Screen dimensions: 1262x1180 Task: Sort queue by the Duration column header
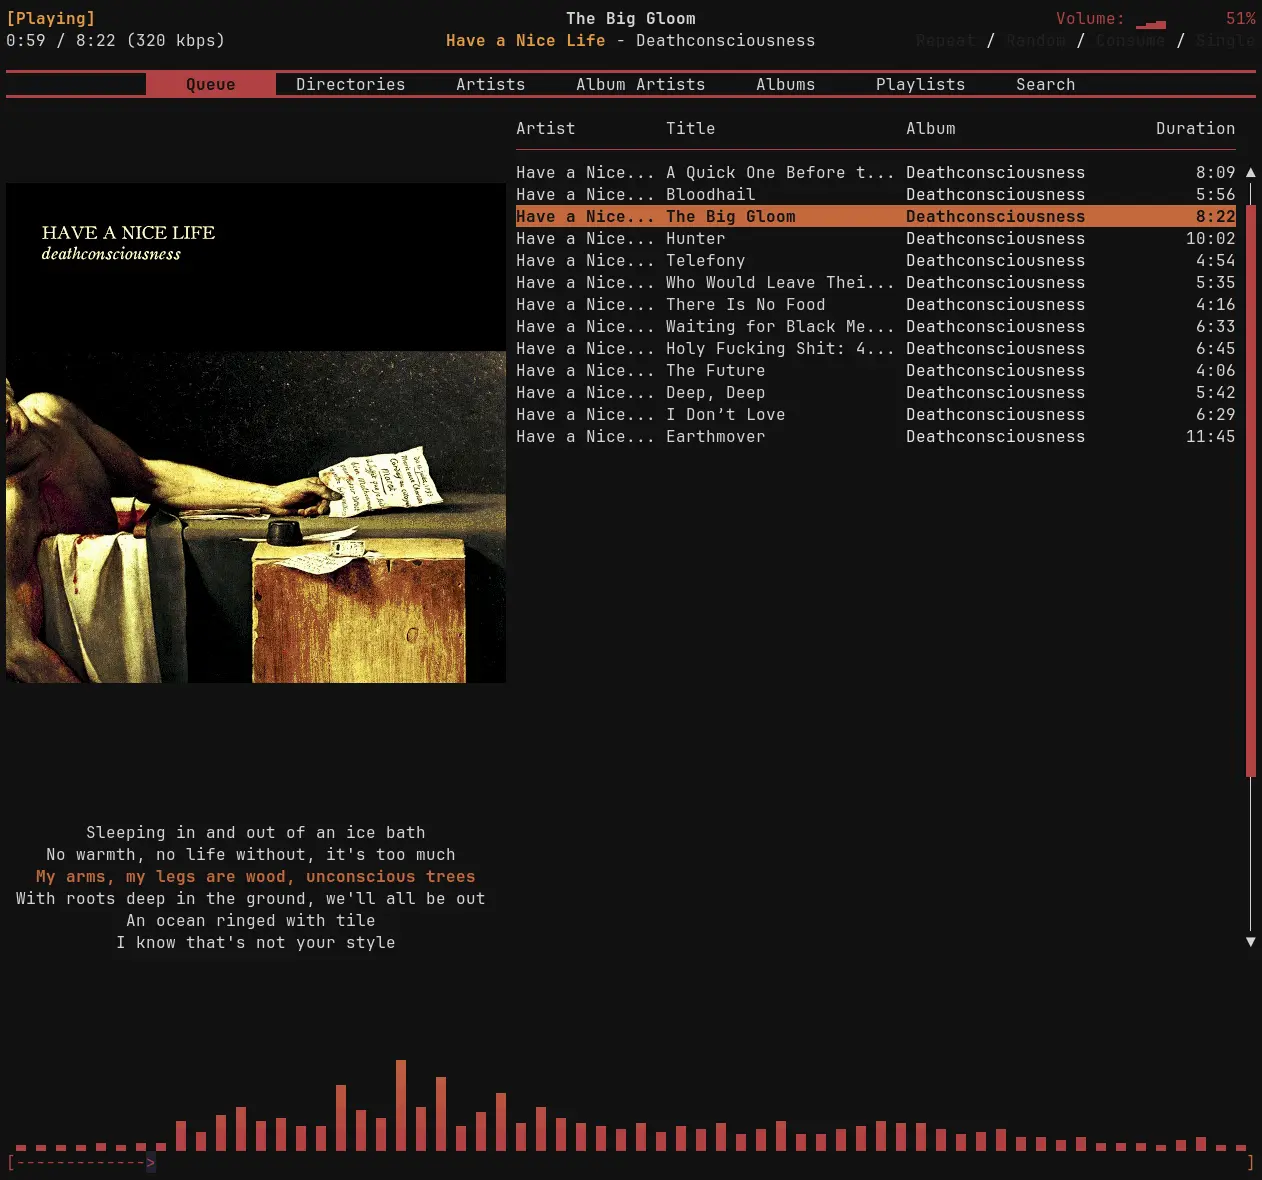coord(1196,128)
